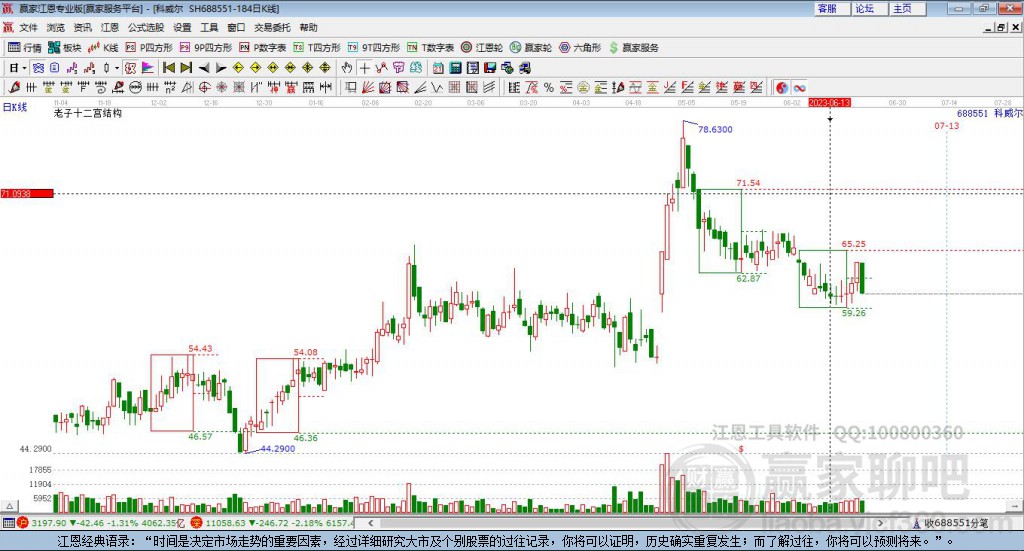Click the 688551 stock code label
The height and width of the screenshot is (551, 1024).
point(972,114)
